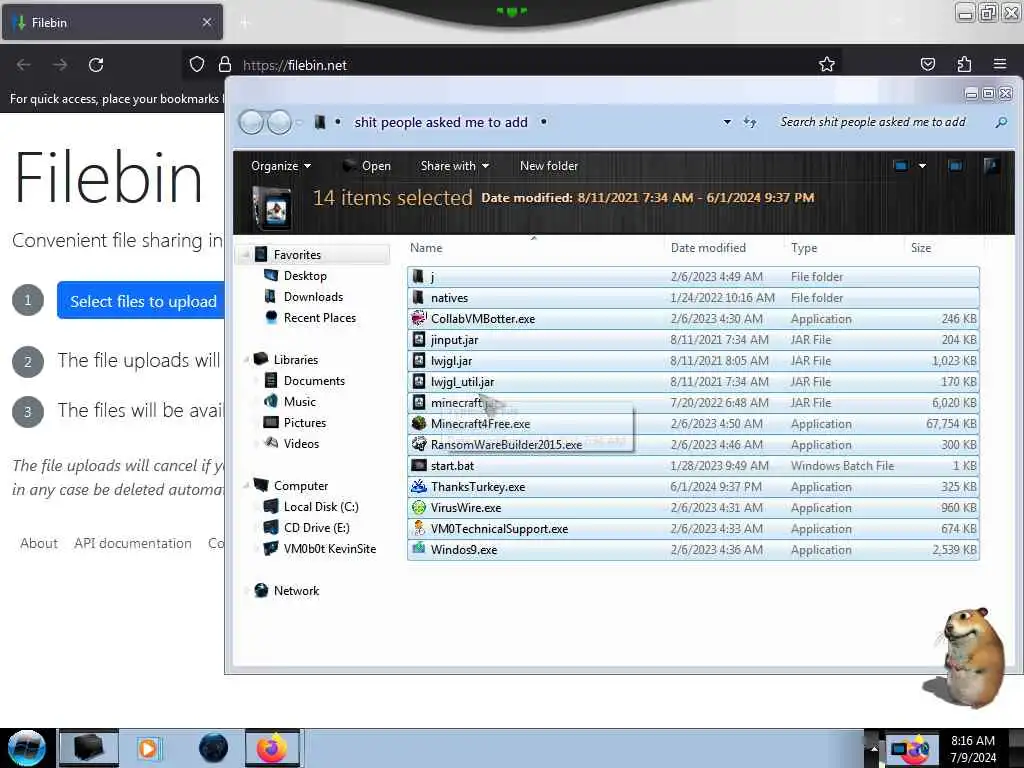Image resolution: width=1024 pixels, height=768 pixels.
Task: Open the Firefox extensions puzzle icon
Action: [964, 64]
